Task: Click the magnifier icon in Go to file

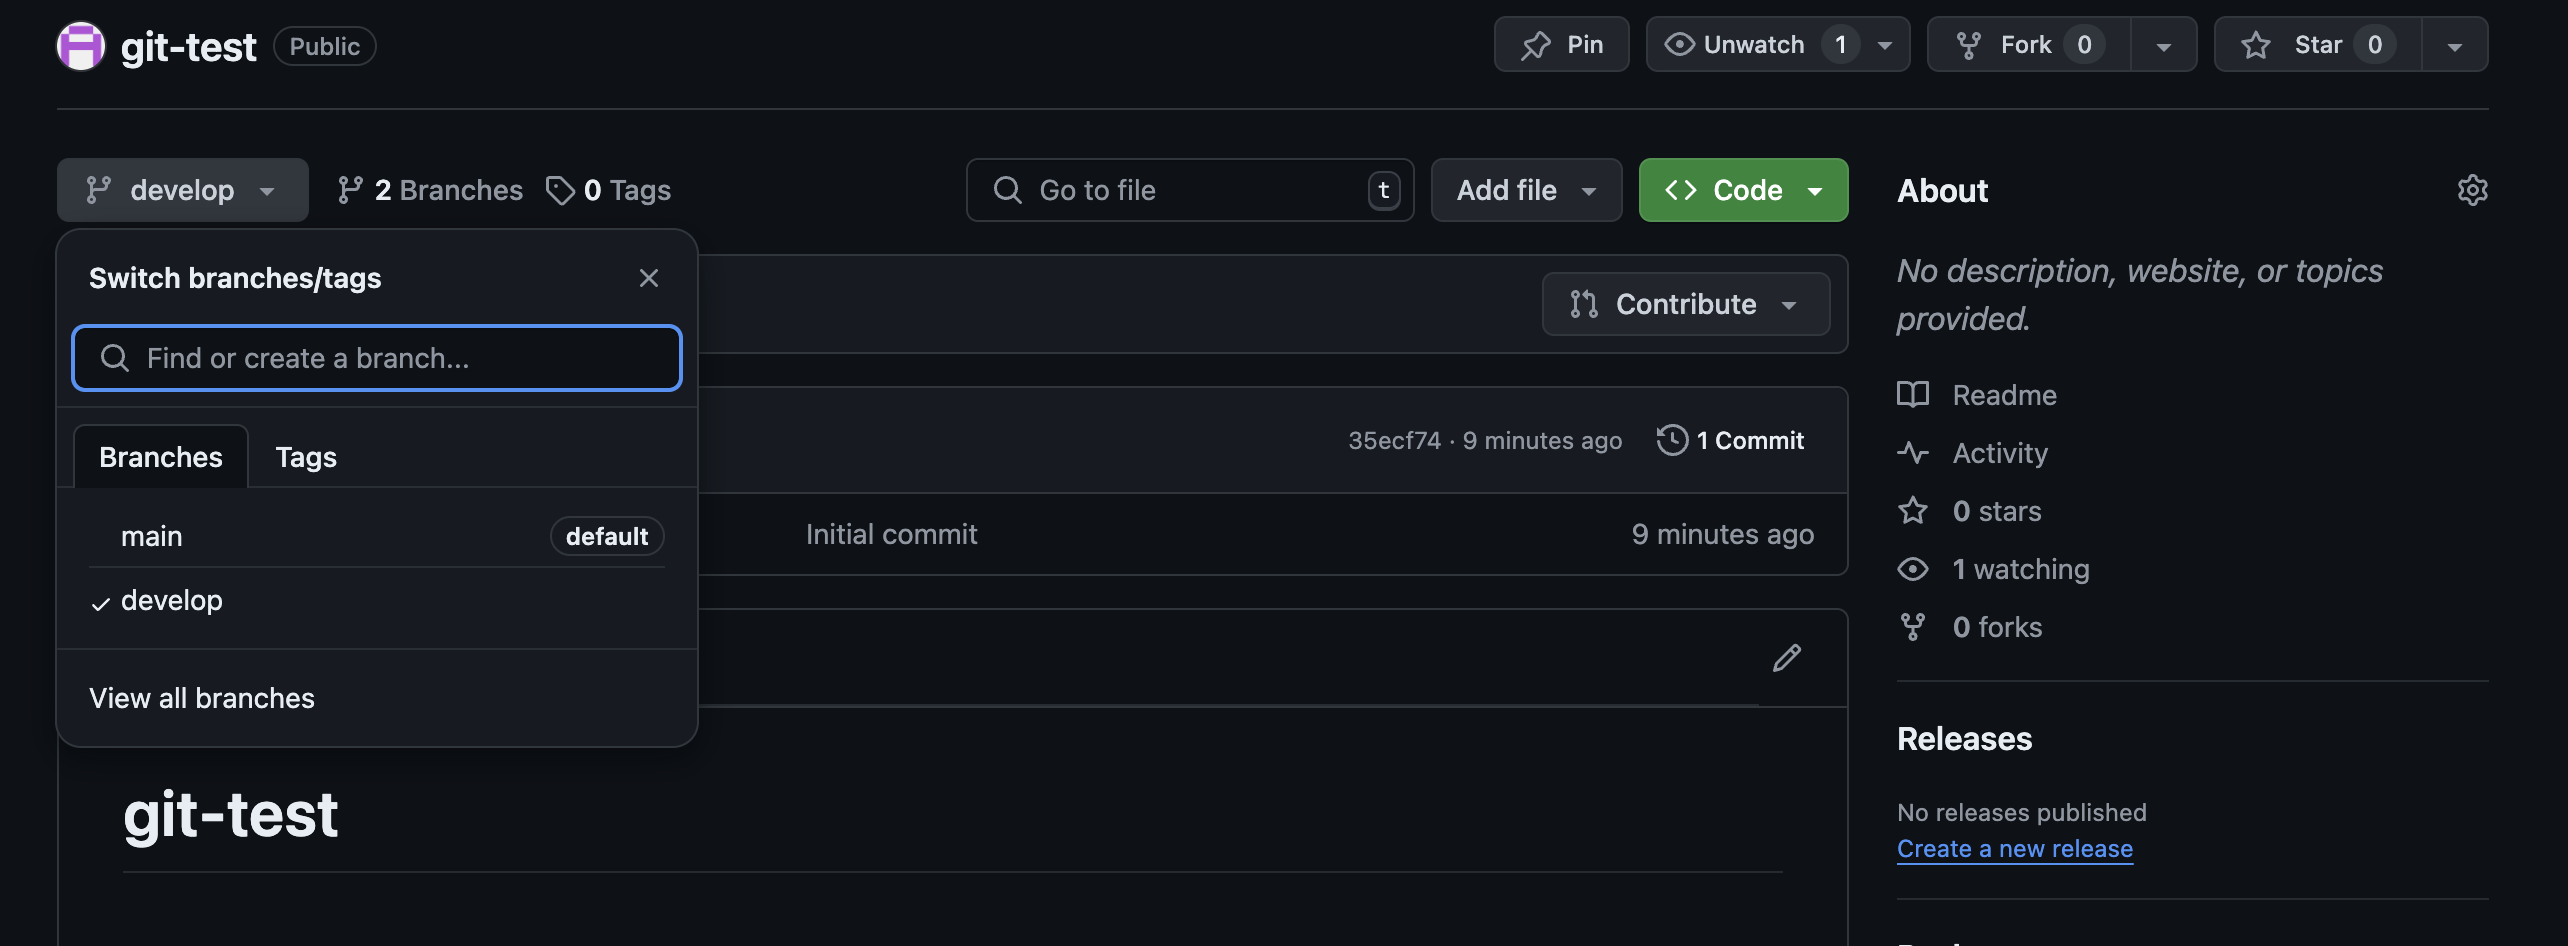Action: [x=1008, y=190]
